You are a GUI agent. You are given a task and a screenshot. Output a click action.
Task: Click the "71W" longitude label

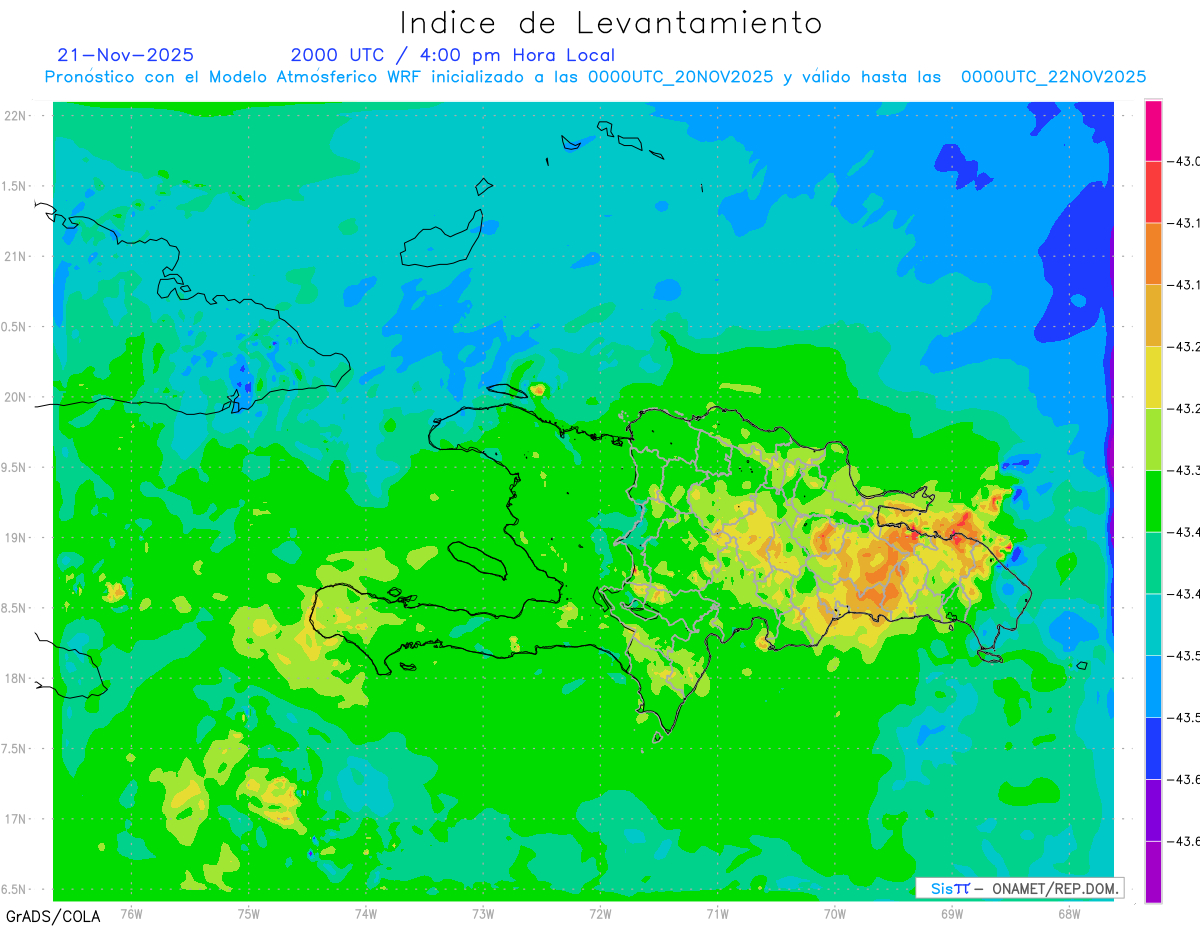(717, 913)
